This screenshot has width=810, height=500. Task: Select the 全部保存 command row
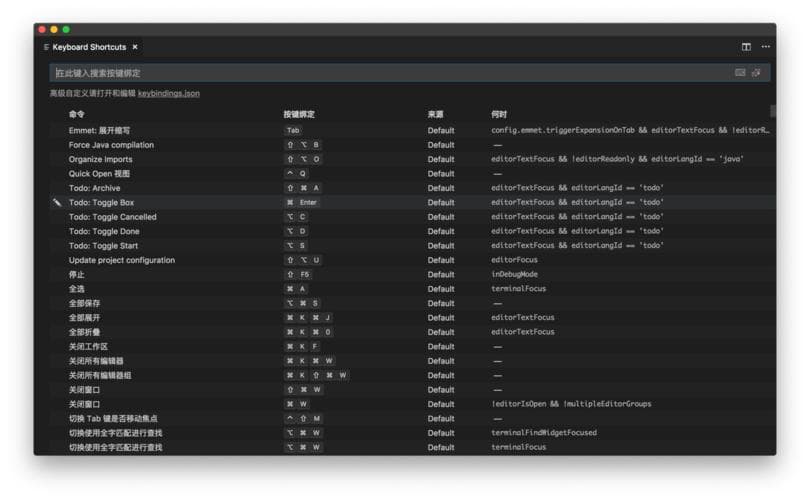coord(412,303)
